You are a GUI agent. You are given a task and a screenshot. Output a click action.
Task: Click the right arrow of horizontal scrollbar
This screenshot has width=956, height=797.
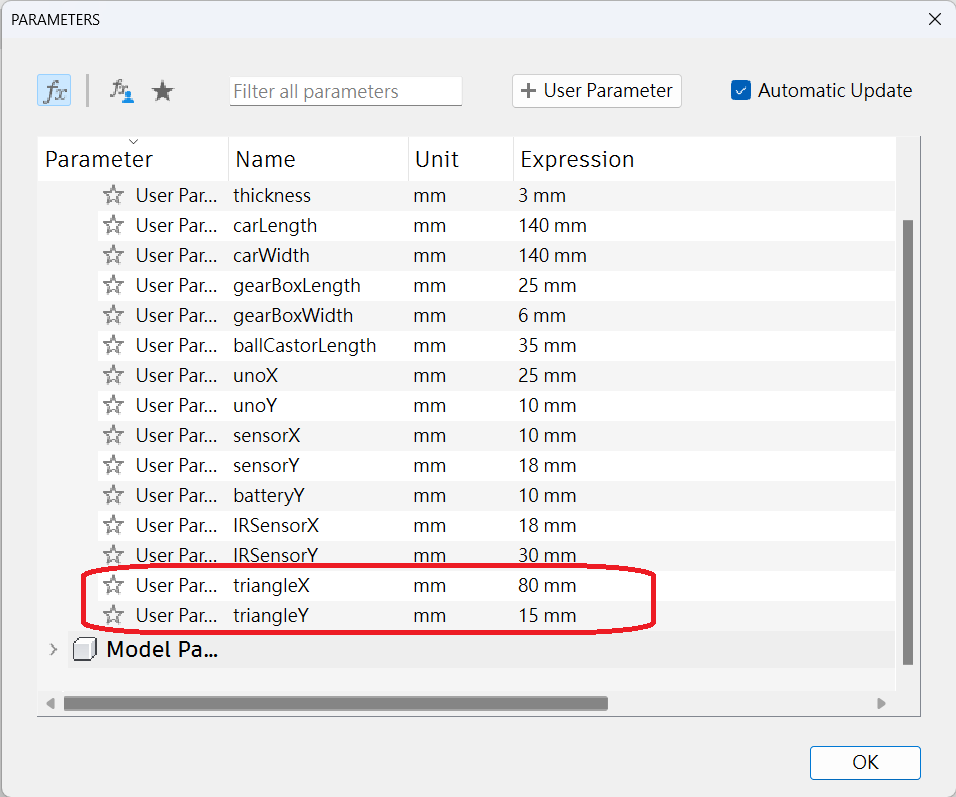coord(881,703)
